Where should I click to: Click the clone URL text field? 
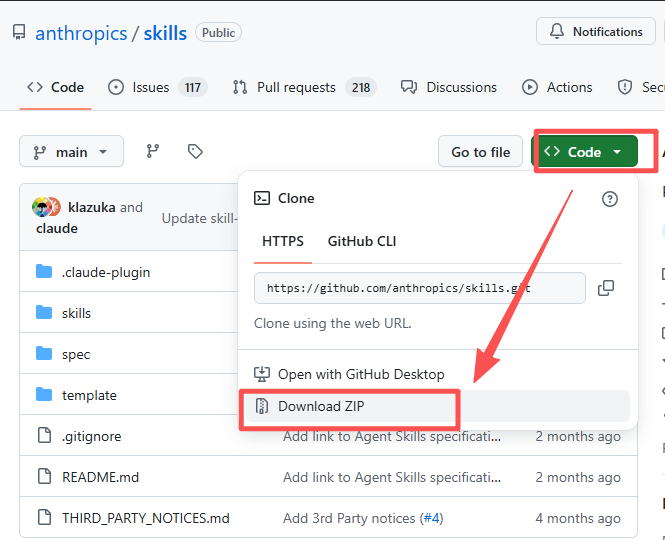point(420,288)
